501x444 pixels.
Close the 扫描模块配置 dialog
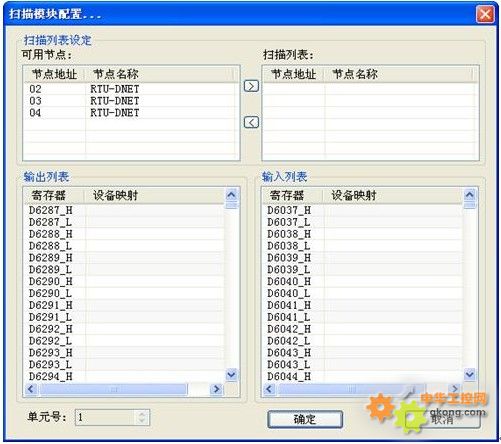coord(485,14)
